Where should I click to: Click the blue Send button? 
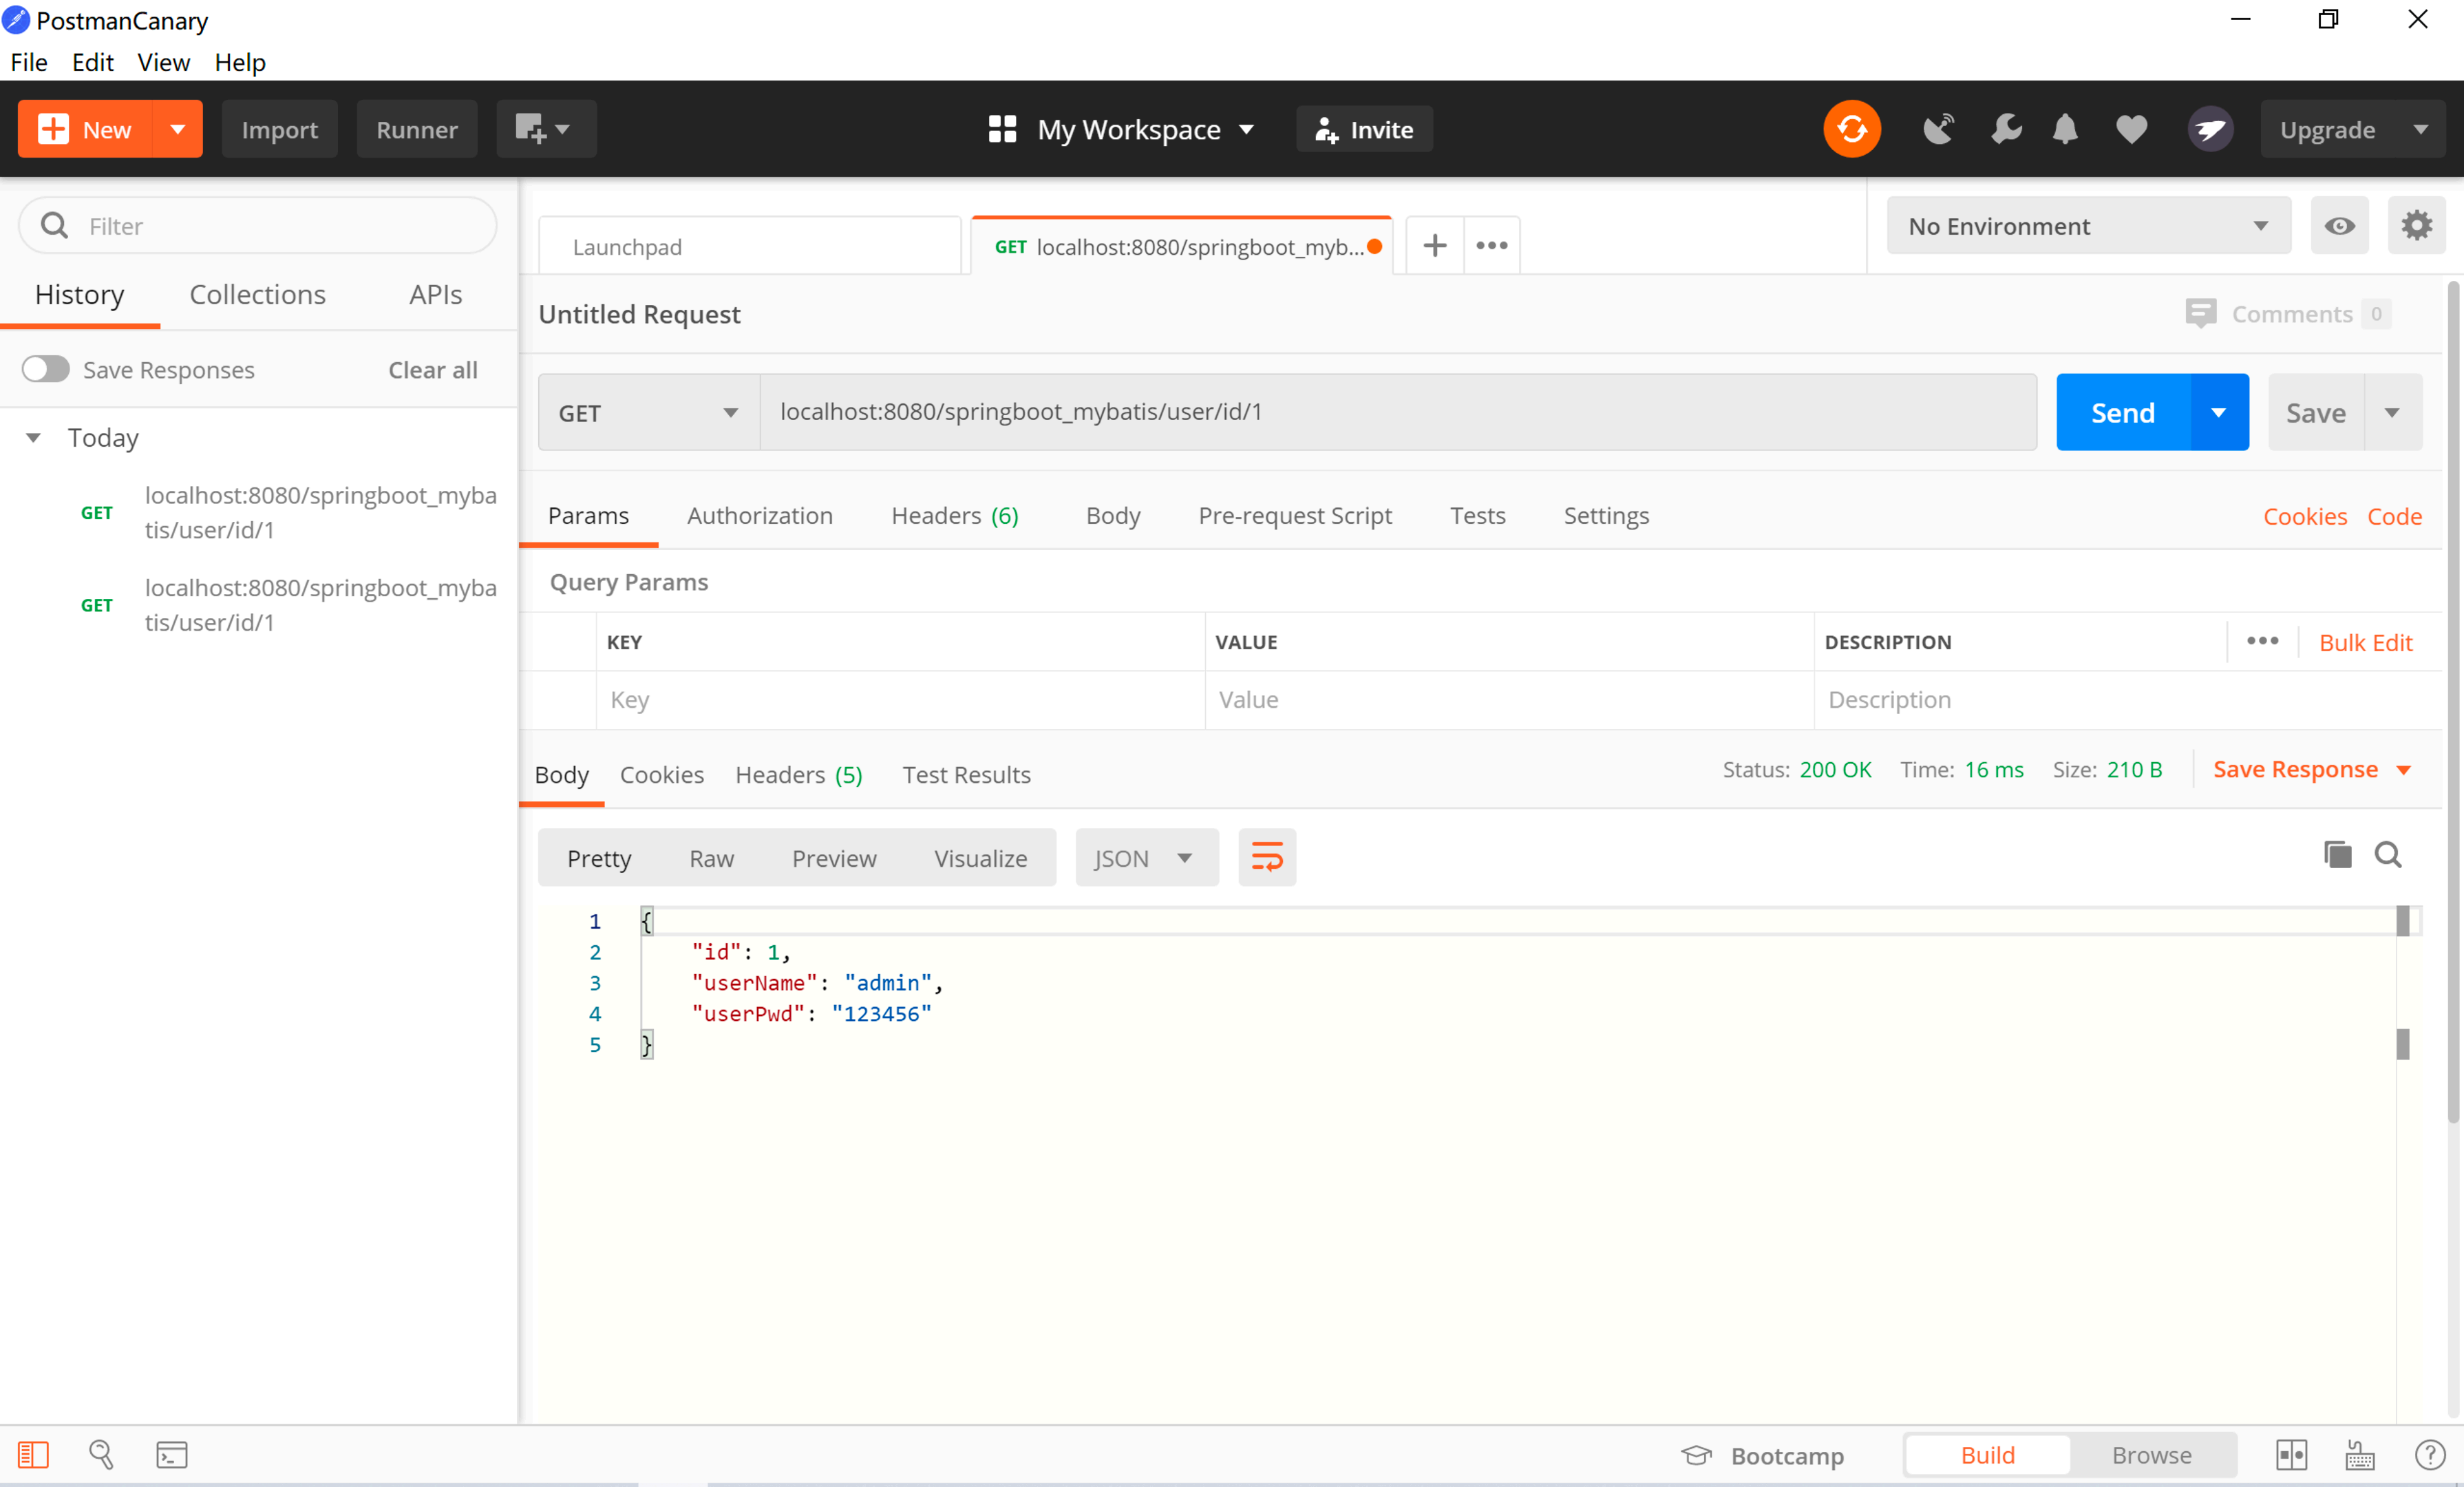pyautogui.click(x=2122, y=412)
